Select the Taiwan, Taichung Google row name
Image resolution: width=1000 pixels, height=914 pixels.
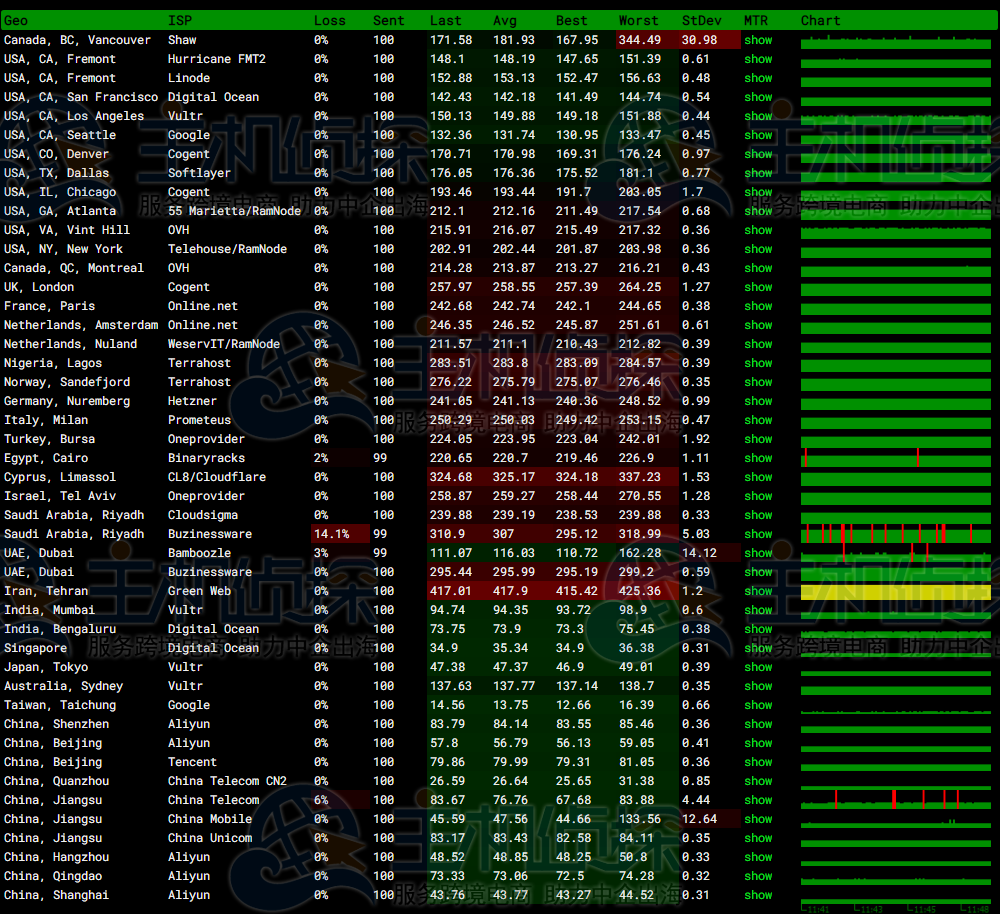60,705
